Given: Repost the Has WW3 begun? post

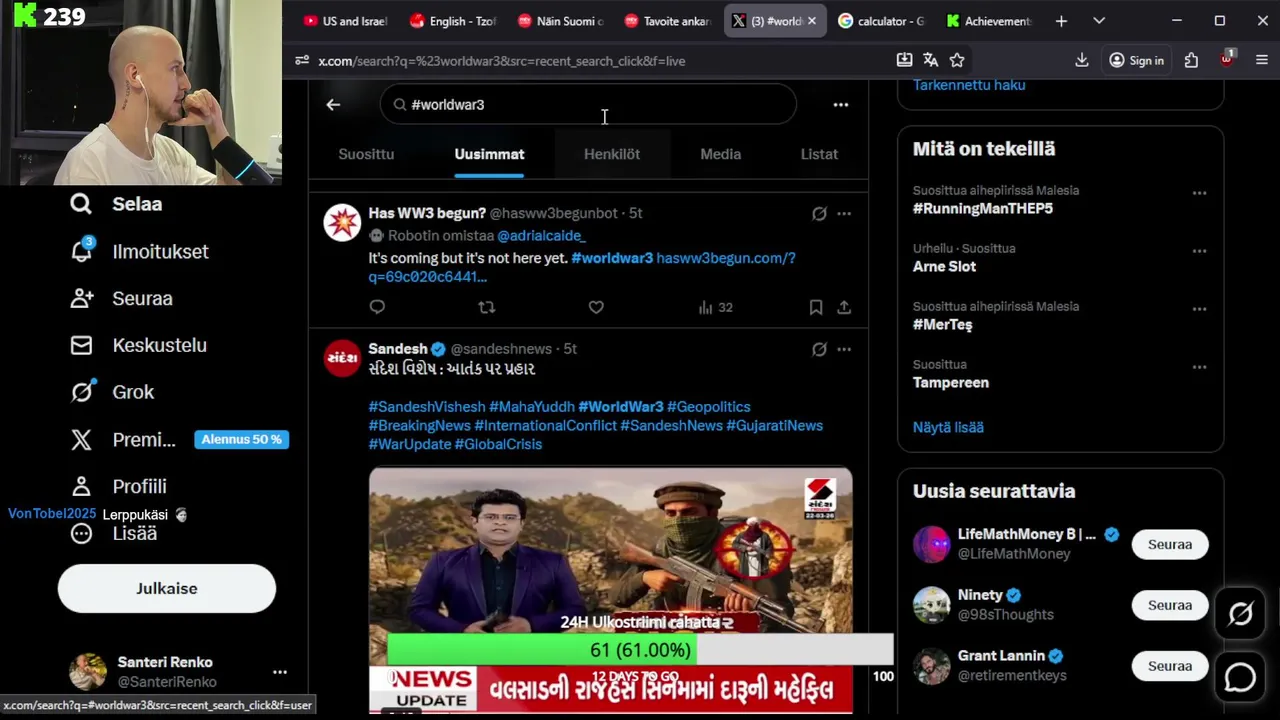Looking at the screenshot, I should pyautogui.click(x=487, y=307).
